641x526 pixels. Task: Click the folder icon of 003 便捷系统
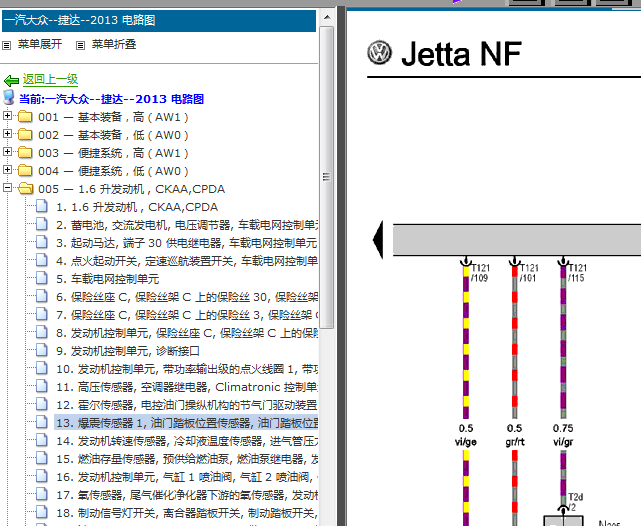pyautogui.click(x=25, y=152)
